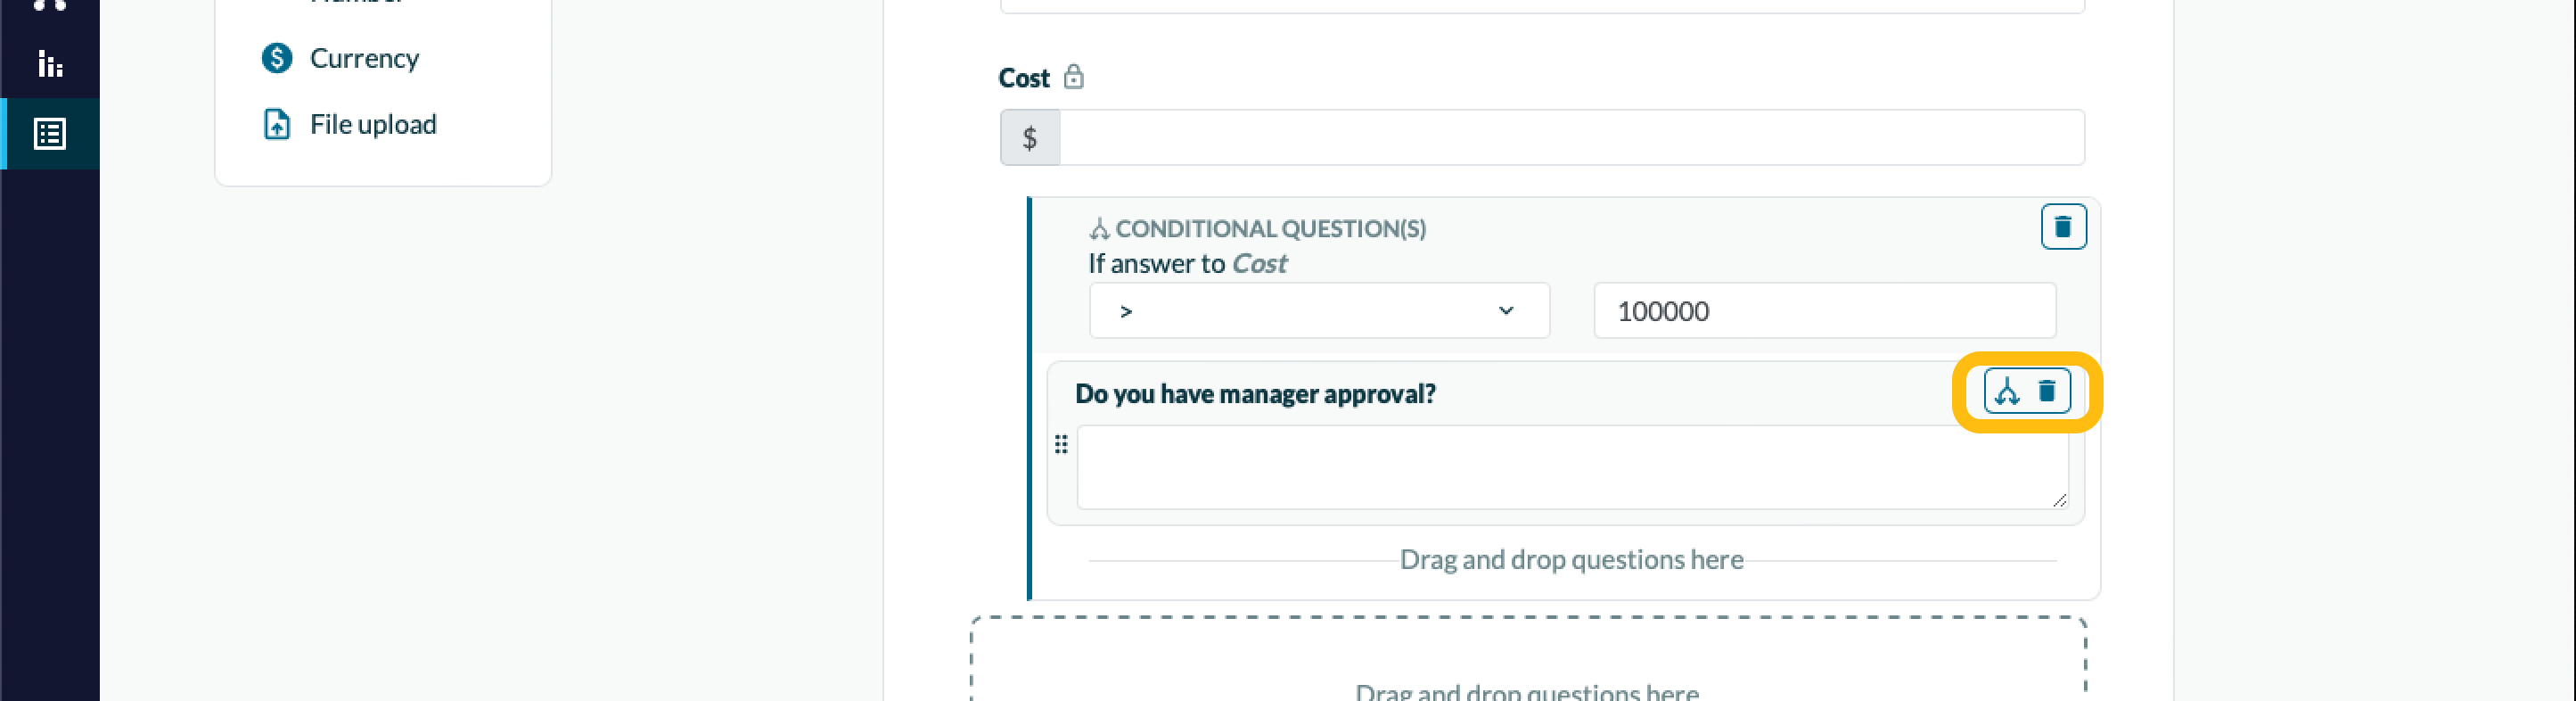The image size is (2576, 701).
Task: Grab the drag handle of approval question
Action: (1061, 444)
